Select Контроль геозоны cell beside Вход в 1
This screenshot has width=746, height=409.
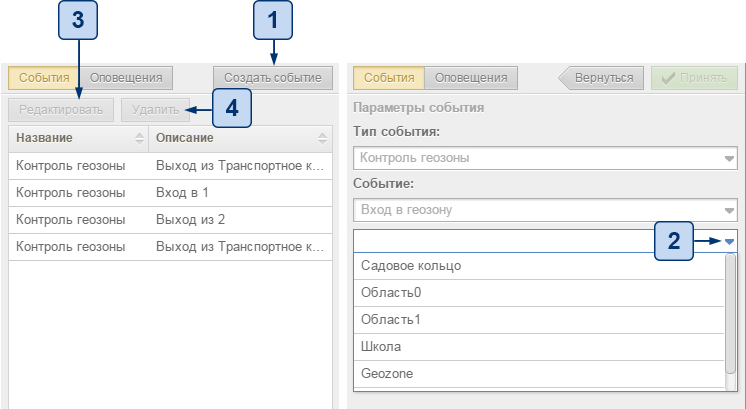79,193
